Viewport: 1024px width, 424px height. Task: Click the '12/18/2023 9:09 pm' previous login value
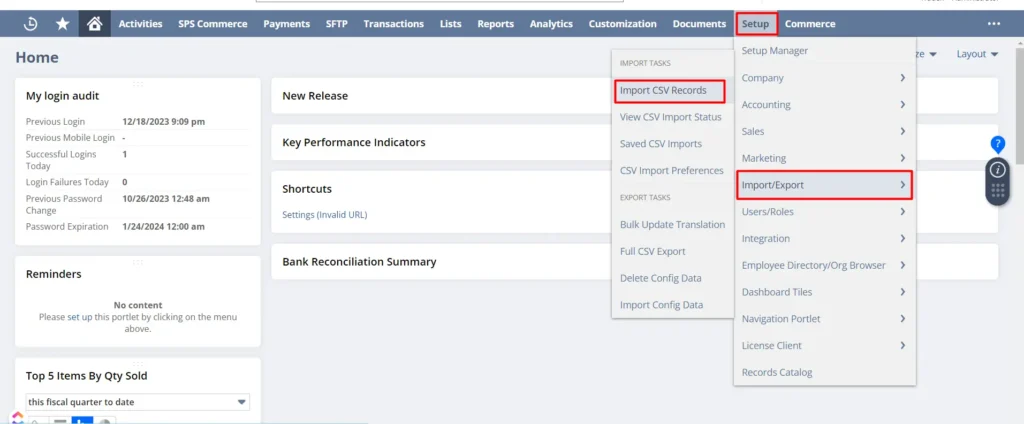pyautogui.click(x=164, y=122)
